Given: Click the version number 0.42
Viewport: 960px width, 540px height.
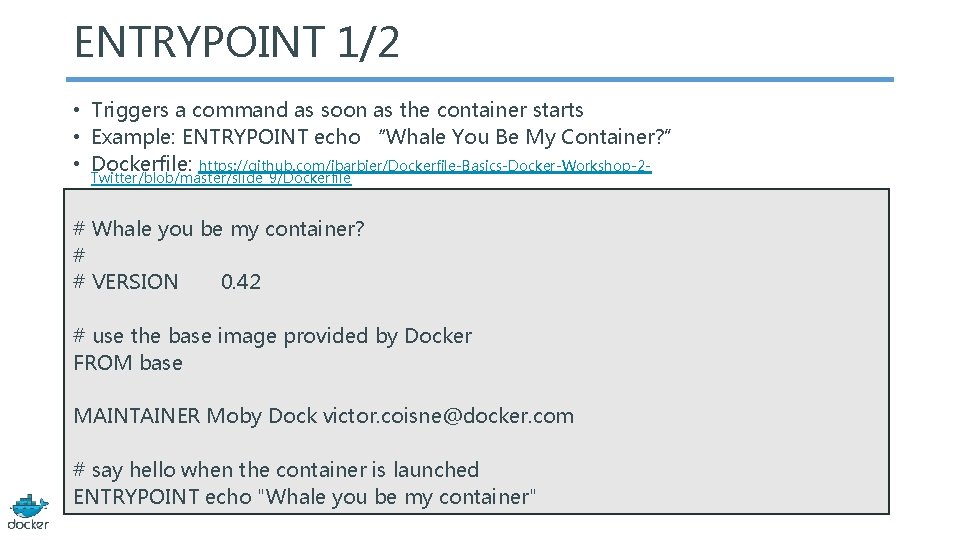Looking at the screenshot, I should point(241,282).
